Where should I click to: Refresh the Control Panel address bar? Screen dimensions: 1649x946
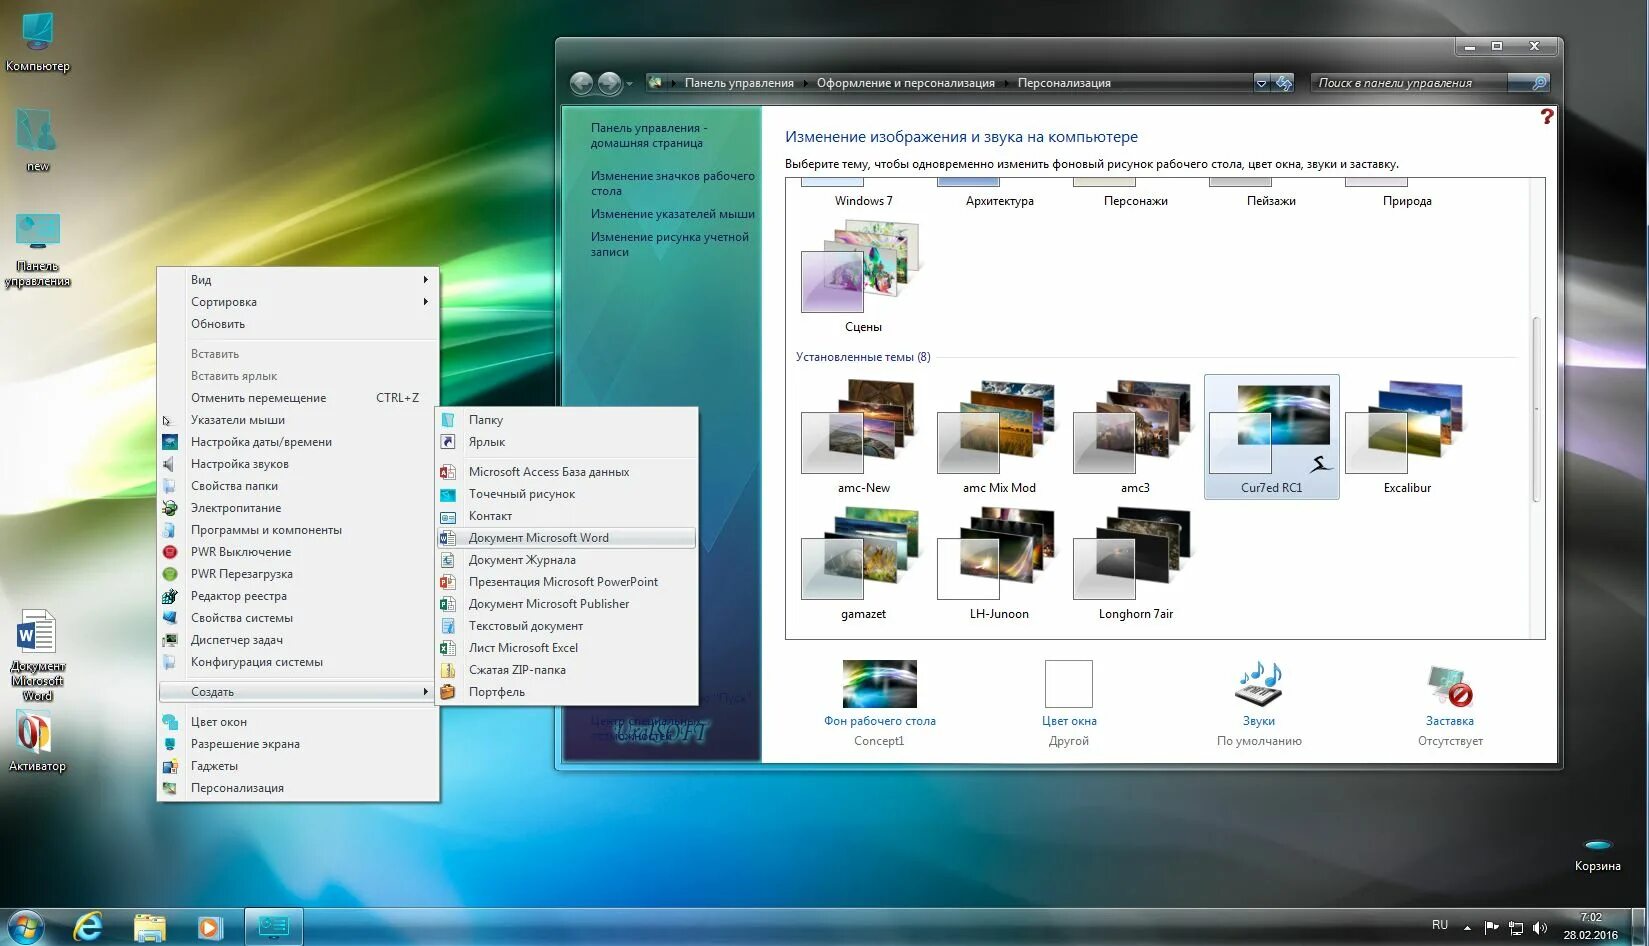pyautogui.click(x=1284, y=83)
